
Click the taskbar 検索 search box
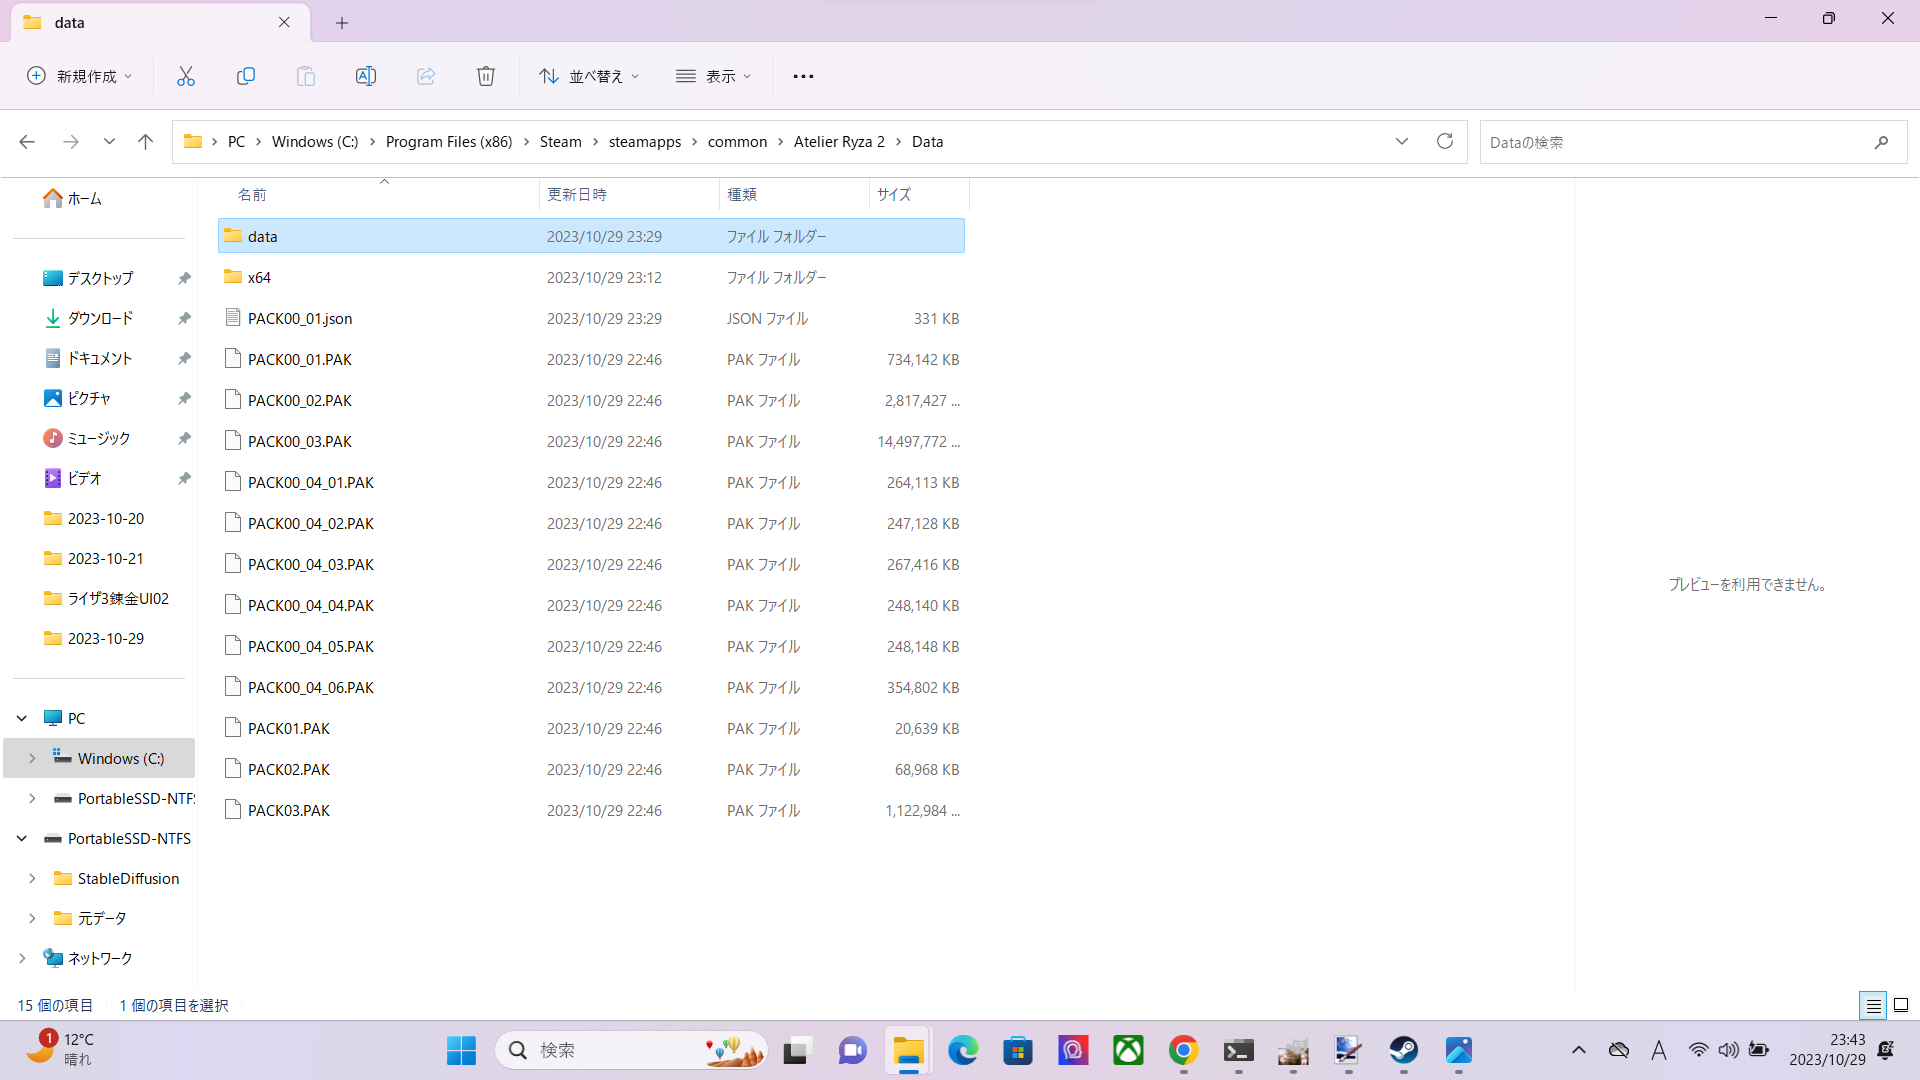(631, 1050)
